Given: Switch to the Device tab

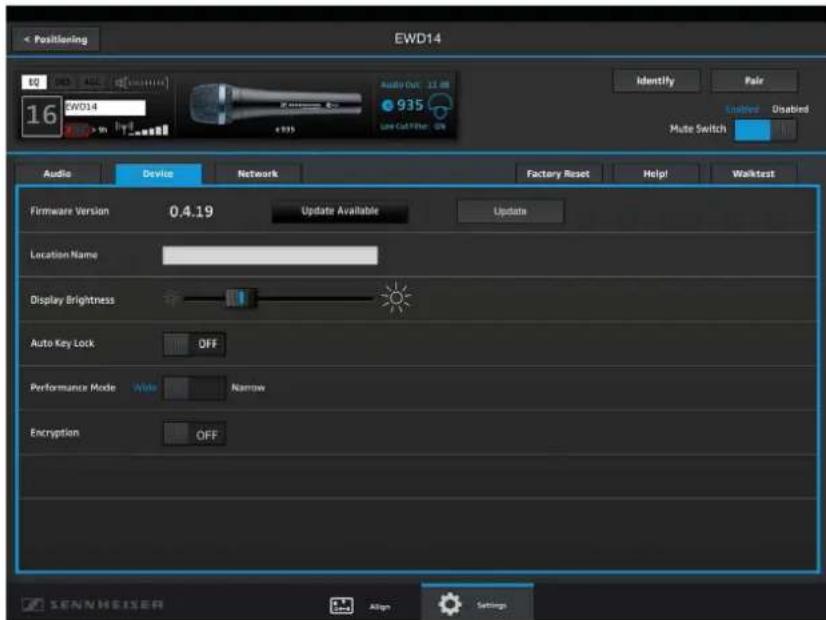Looking at the screenshot, I should (x=158, y=174).
